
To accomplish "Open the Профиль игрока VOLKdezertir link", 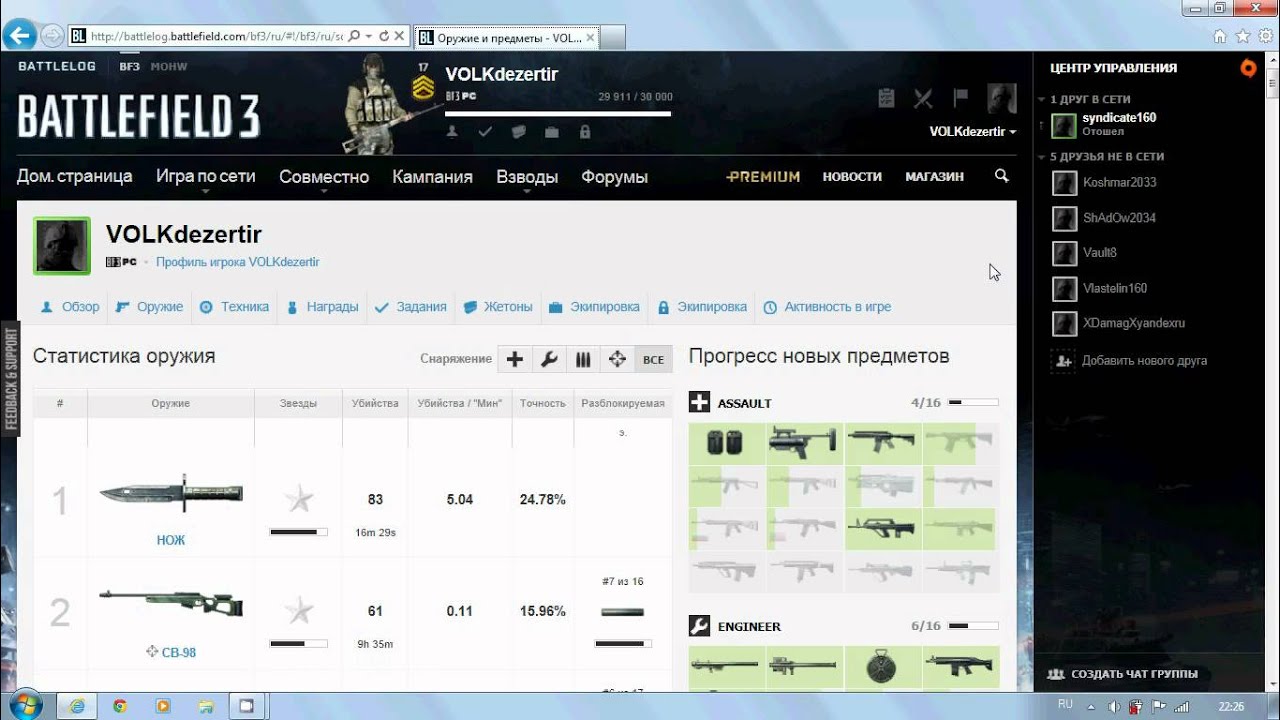I will click(x=238, y=262).
